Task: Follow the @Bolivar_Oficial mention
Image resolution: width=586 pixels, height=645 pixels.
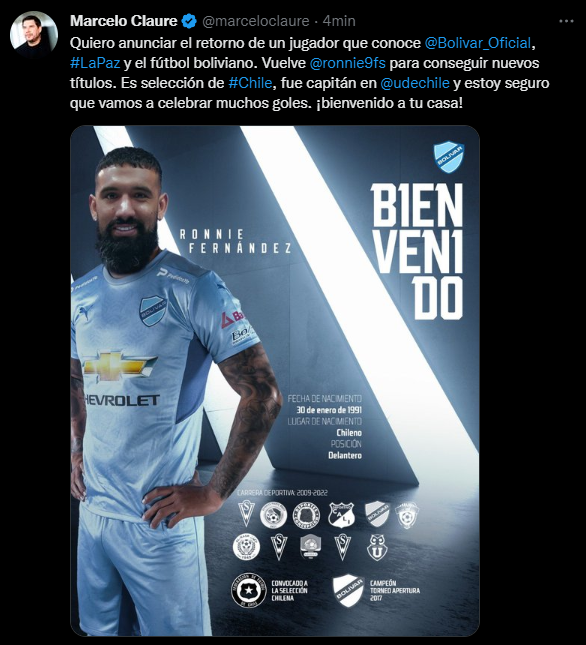Action: tap(478, 43)
